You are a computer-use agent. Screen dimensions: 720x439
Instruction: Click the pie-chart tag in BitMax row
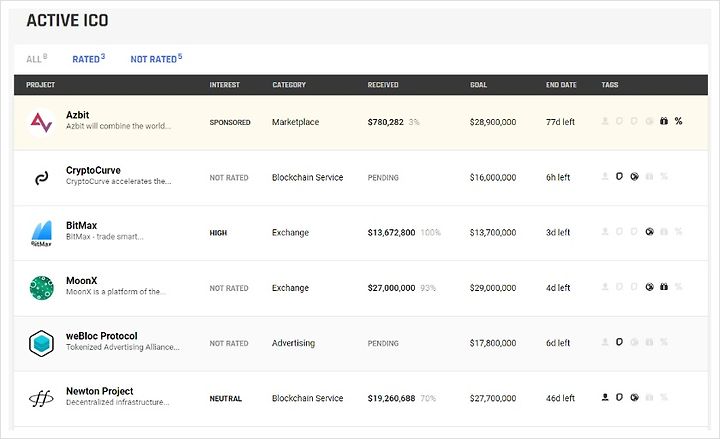click(x=649, y=231)
